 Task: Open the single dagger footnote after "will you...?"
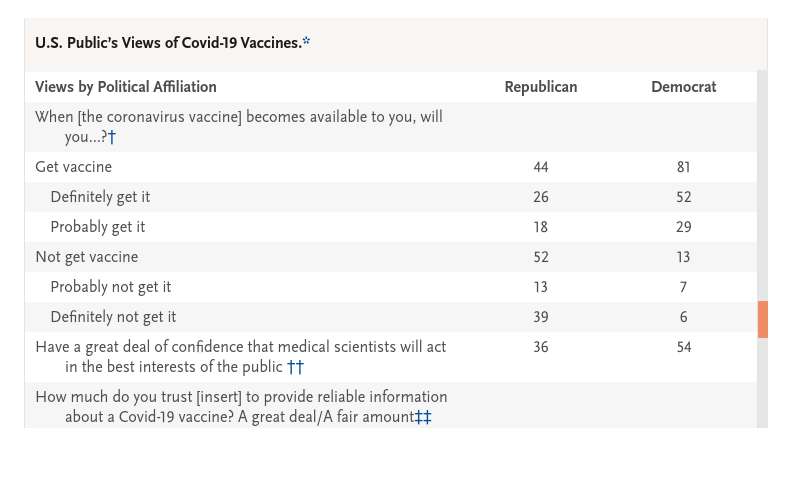click(112, 137)
